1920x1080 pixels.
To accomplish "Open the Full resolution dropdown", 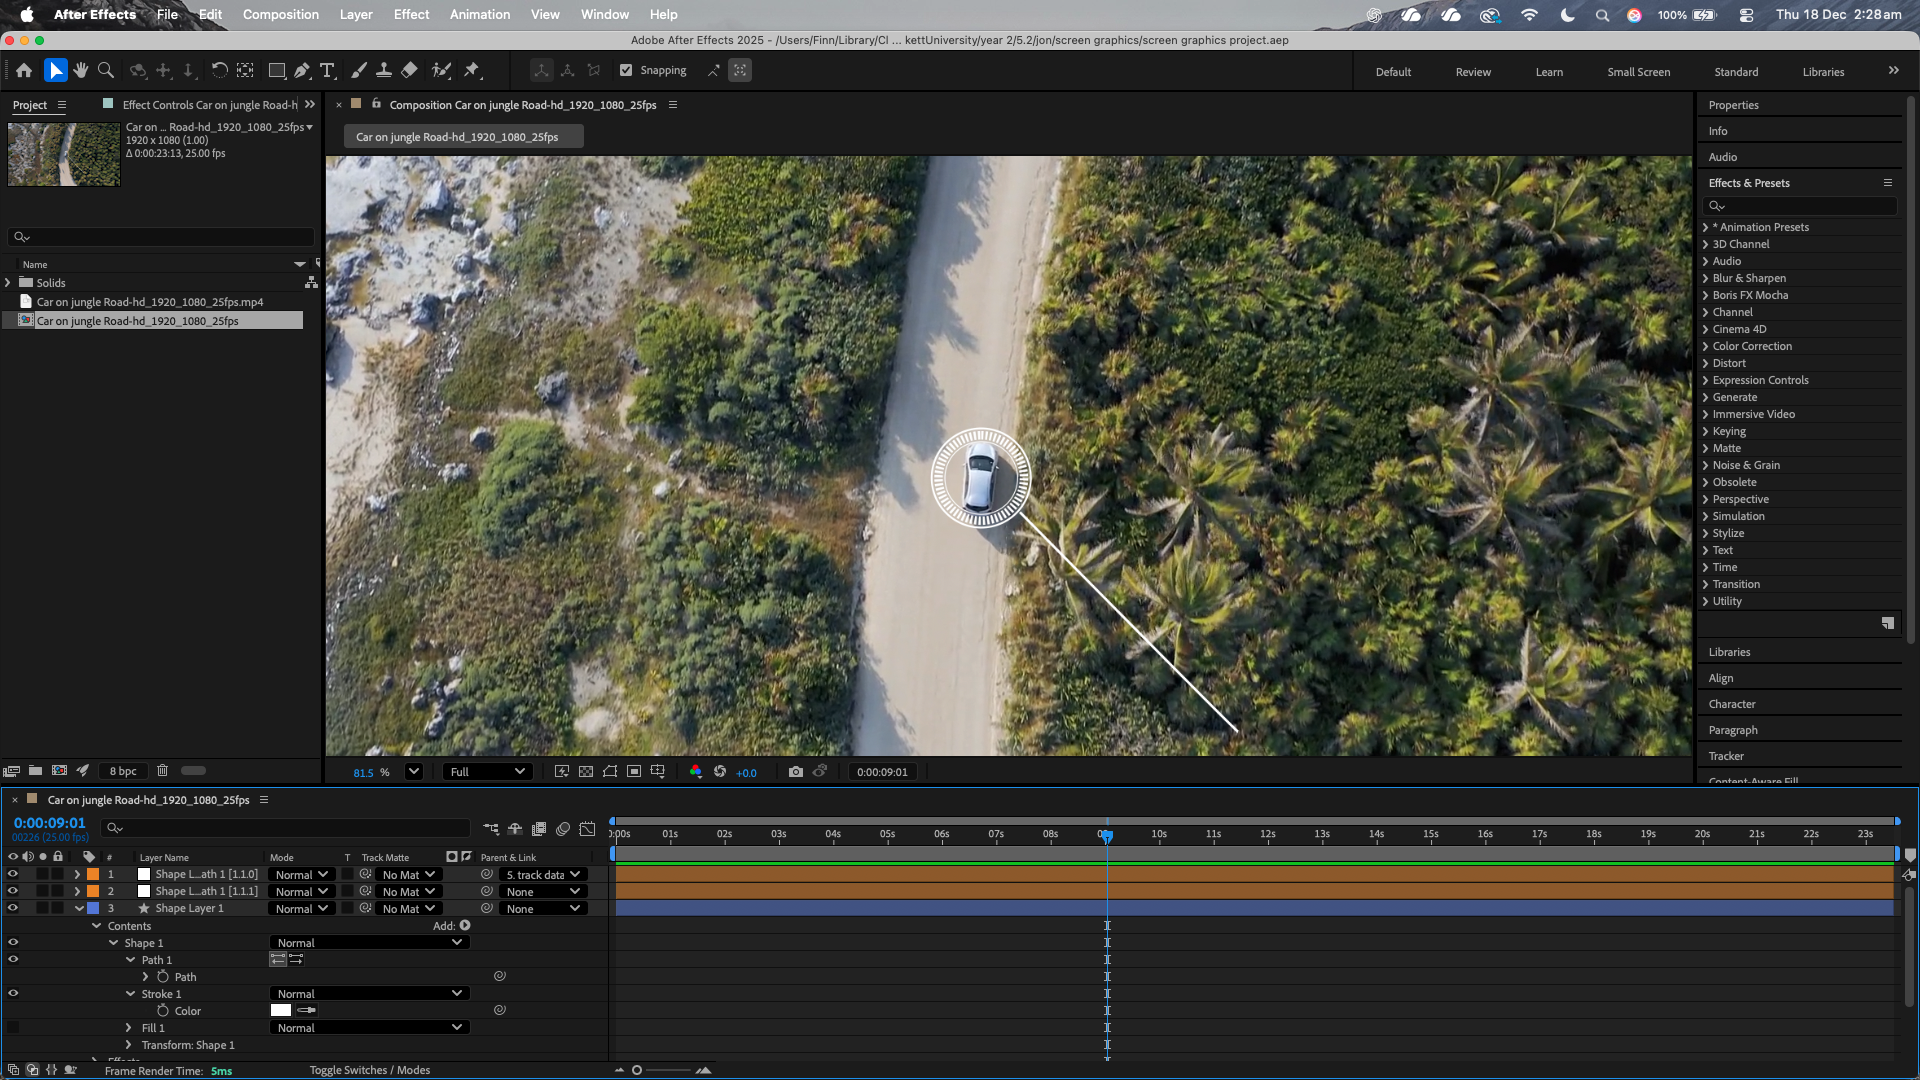I will point(487,772).
